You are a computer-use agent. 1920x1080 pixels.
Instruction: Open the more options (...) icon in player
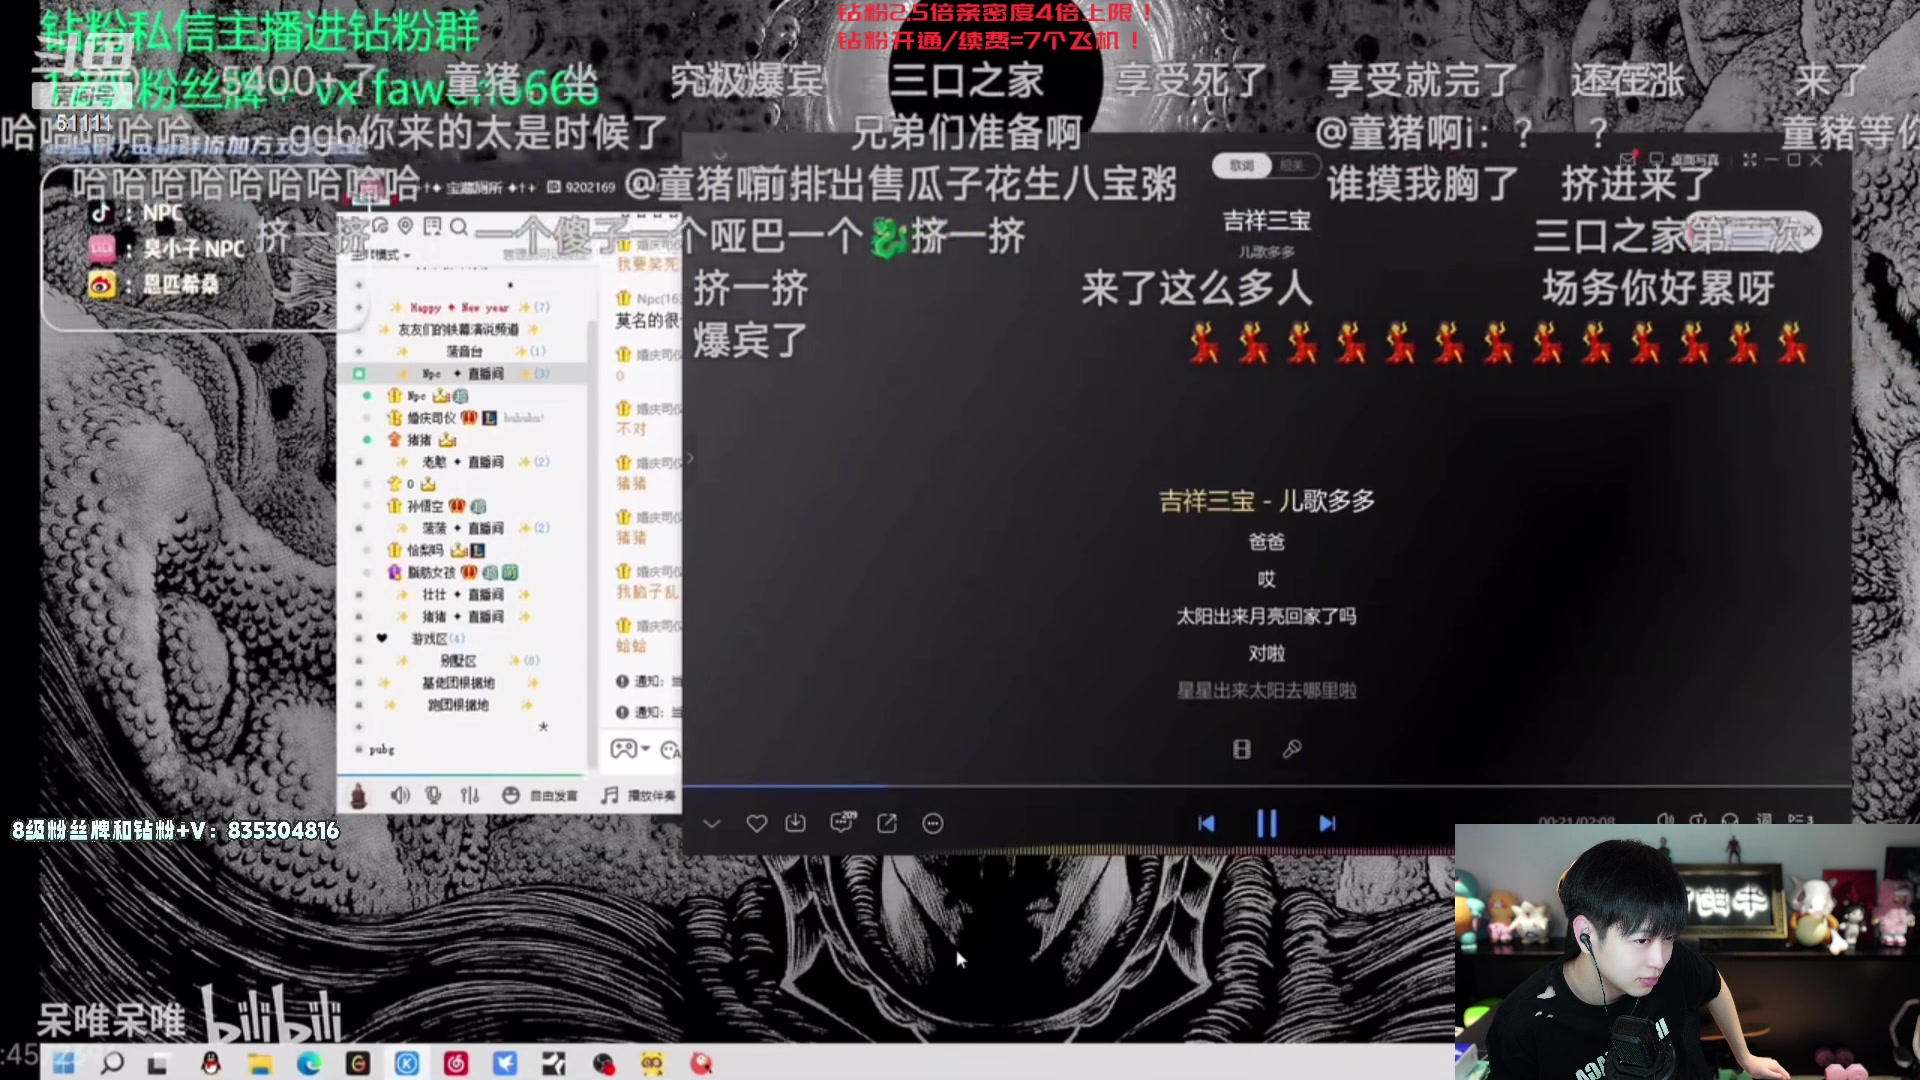pyautogui.click(x=932, y=823)
